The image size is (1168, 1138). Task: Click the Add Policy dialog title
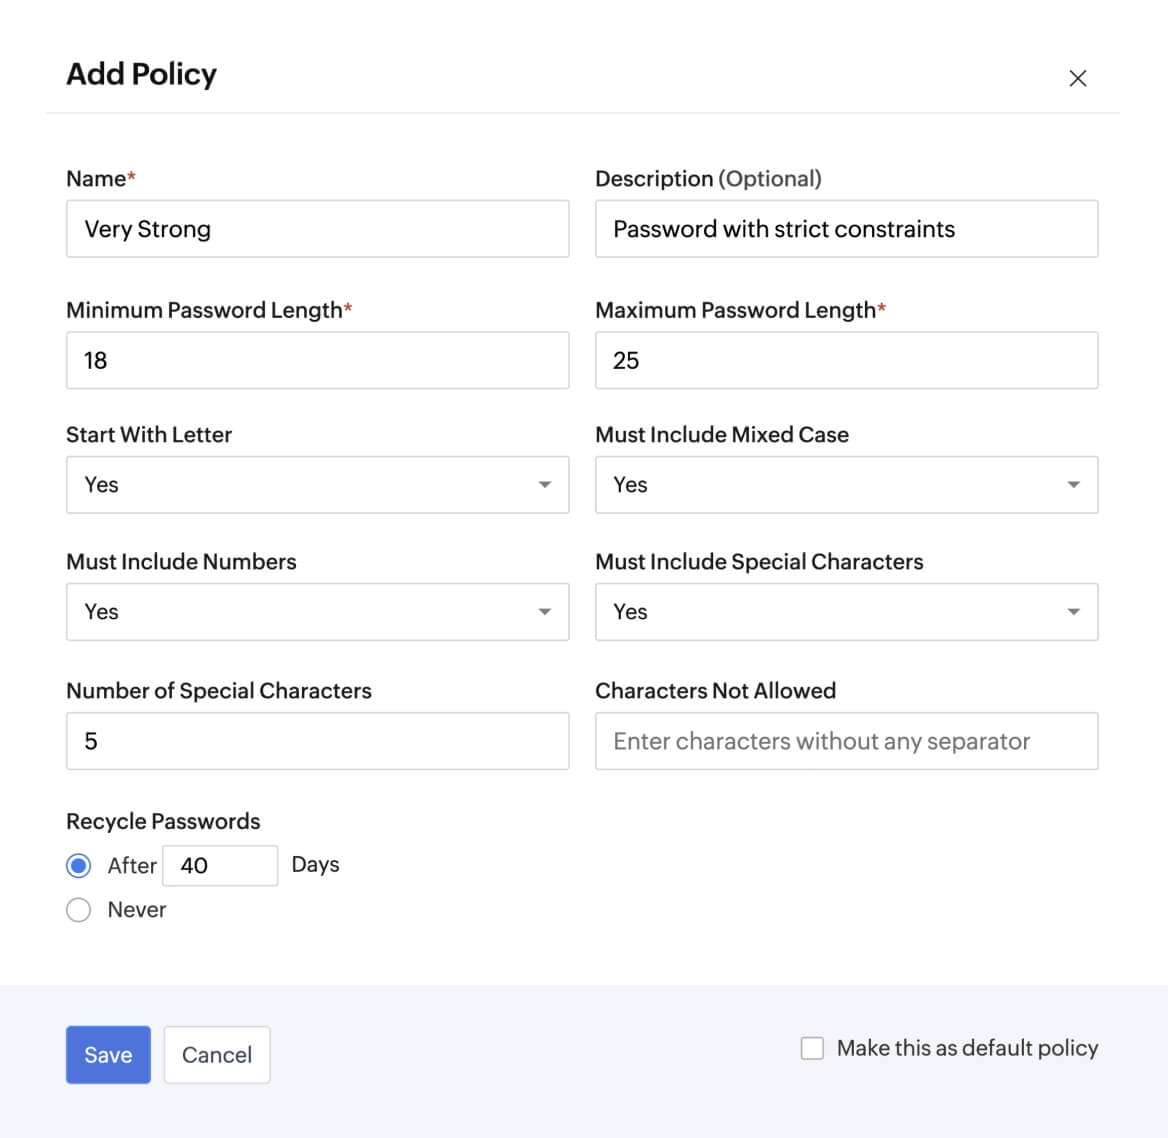[141, 74]
